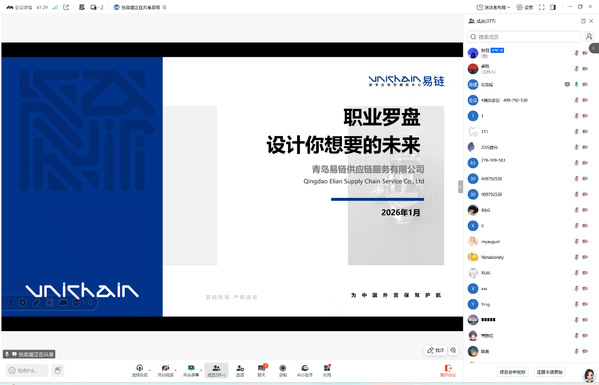Expand the share screen options arrow
The width and height of the screenshot is (599, 385).
pos(201,370)
